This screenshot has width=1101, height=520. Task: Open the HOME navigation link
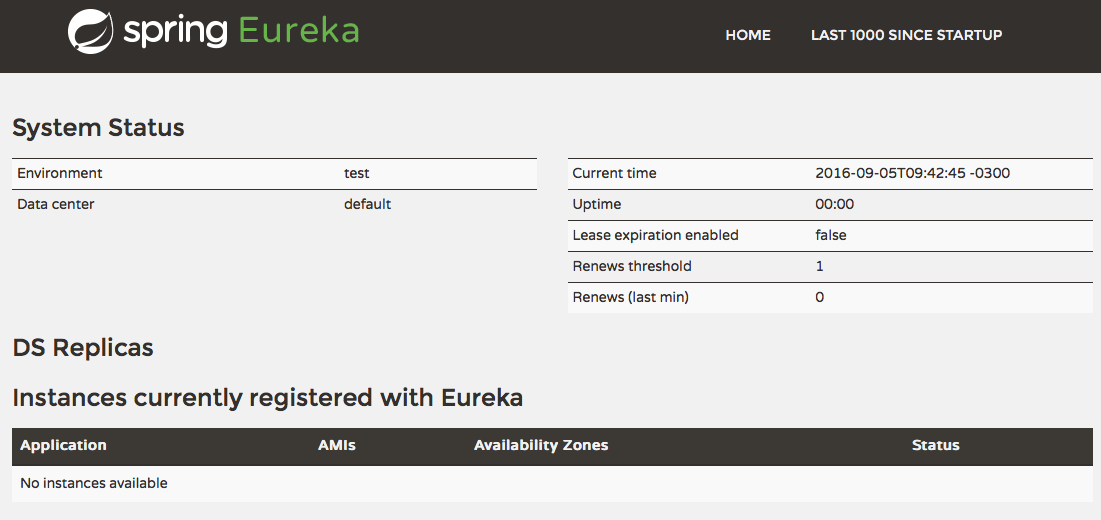(748, 35)
